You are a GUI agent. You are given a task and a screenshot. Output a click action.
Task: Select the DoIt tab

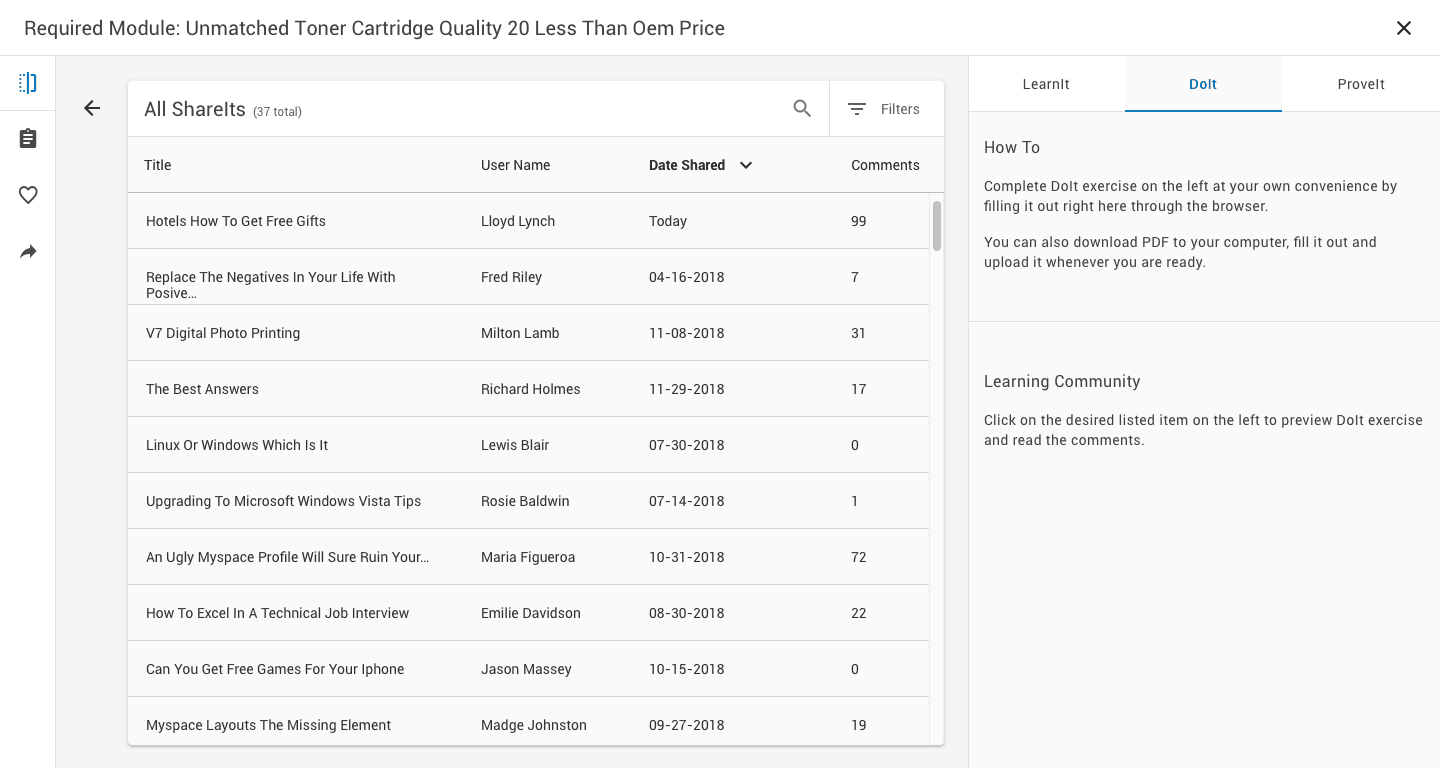pos(1203,84)
